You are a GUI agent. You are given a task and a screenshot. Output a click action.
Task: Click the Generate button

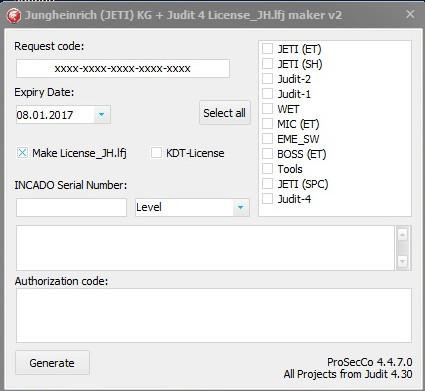pyautogui.click(x=52, y=363)
